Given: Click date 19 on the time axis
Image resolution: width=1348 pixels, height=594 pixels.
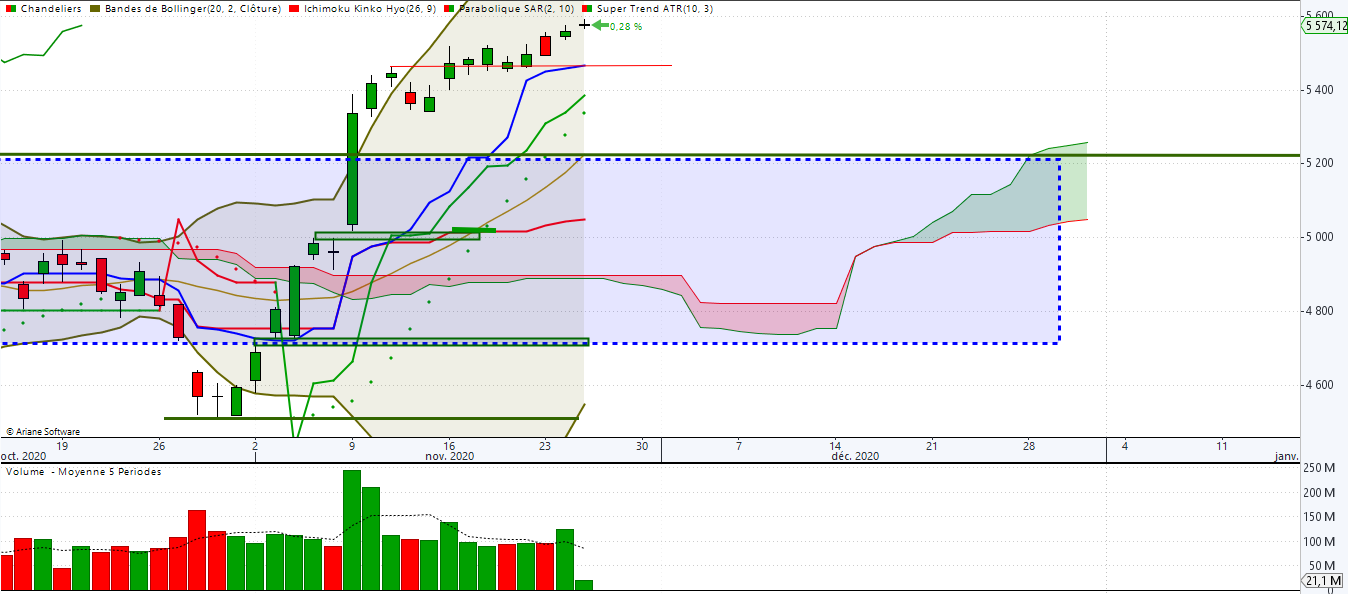Looking at the screenshot, I should (x=62, y=446).
